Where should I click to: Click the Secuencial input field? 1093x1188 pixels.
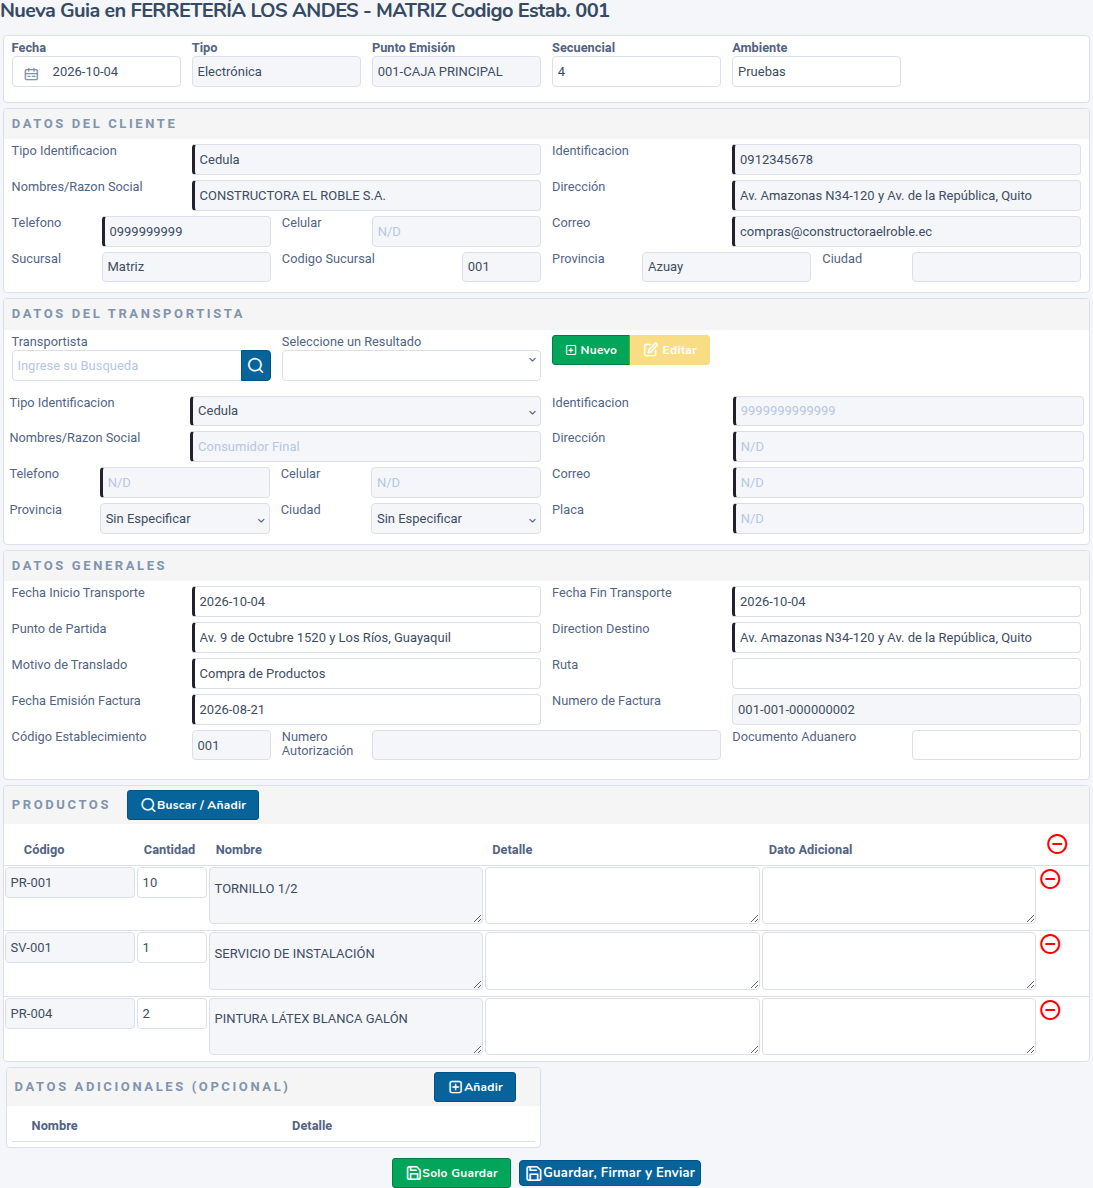tap(636, 72)
